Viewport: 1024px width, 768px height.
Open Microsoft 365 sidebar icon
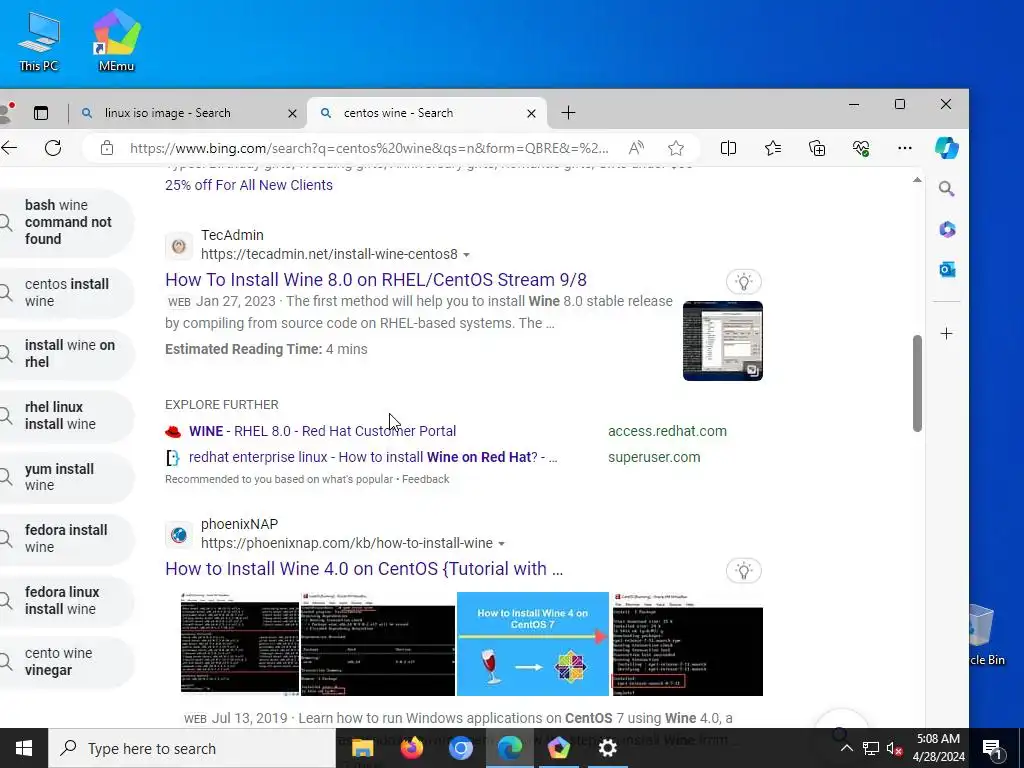point(947,229)
